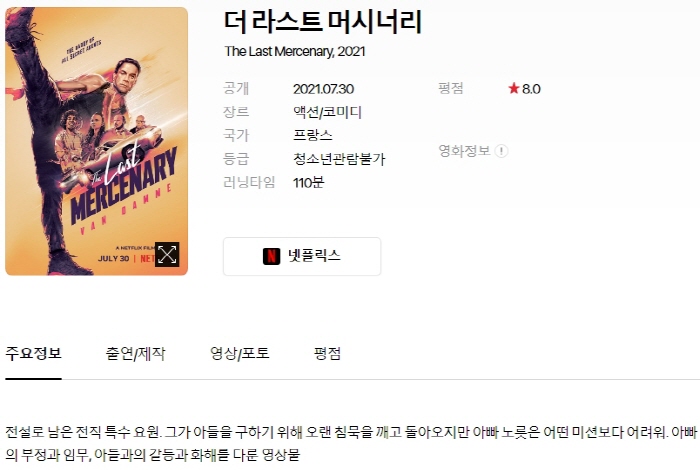Screen dimensions: 700x470
Task: Click the 프랑스 country value
Action: (x=312, y=135)
